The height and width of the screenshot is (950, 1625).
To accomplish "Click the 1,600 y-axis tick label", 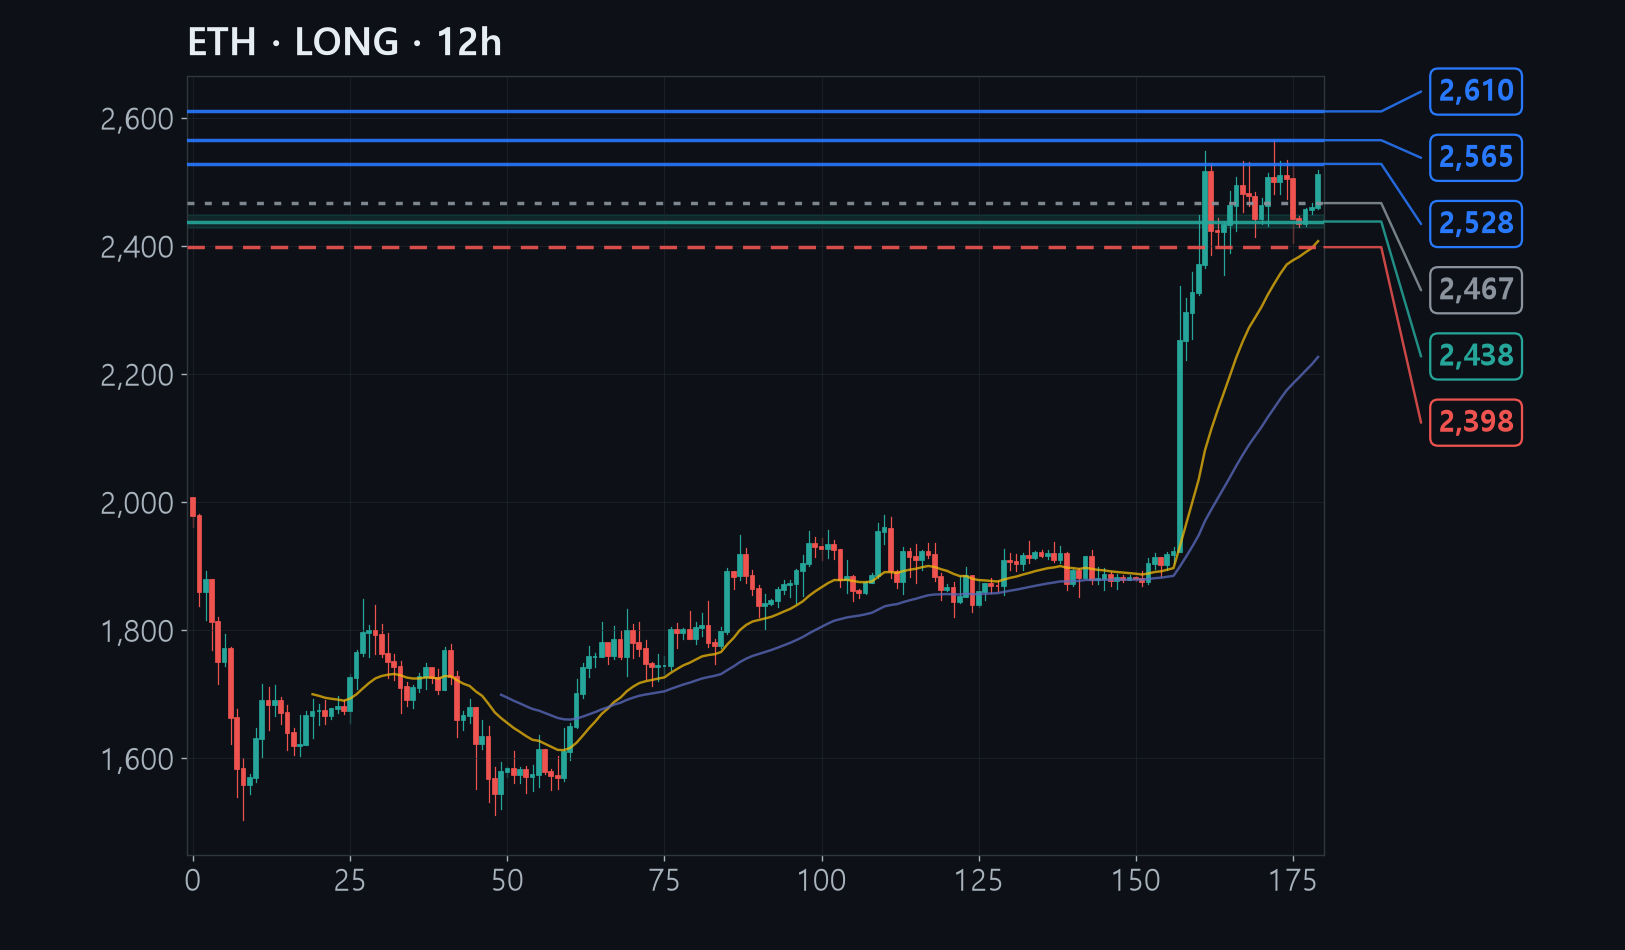I will coord(137,759).
